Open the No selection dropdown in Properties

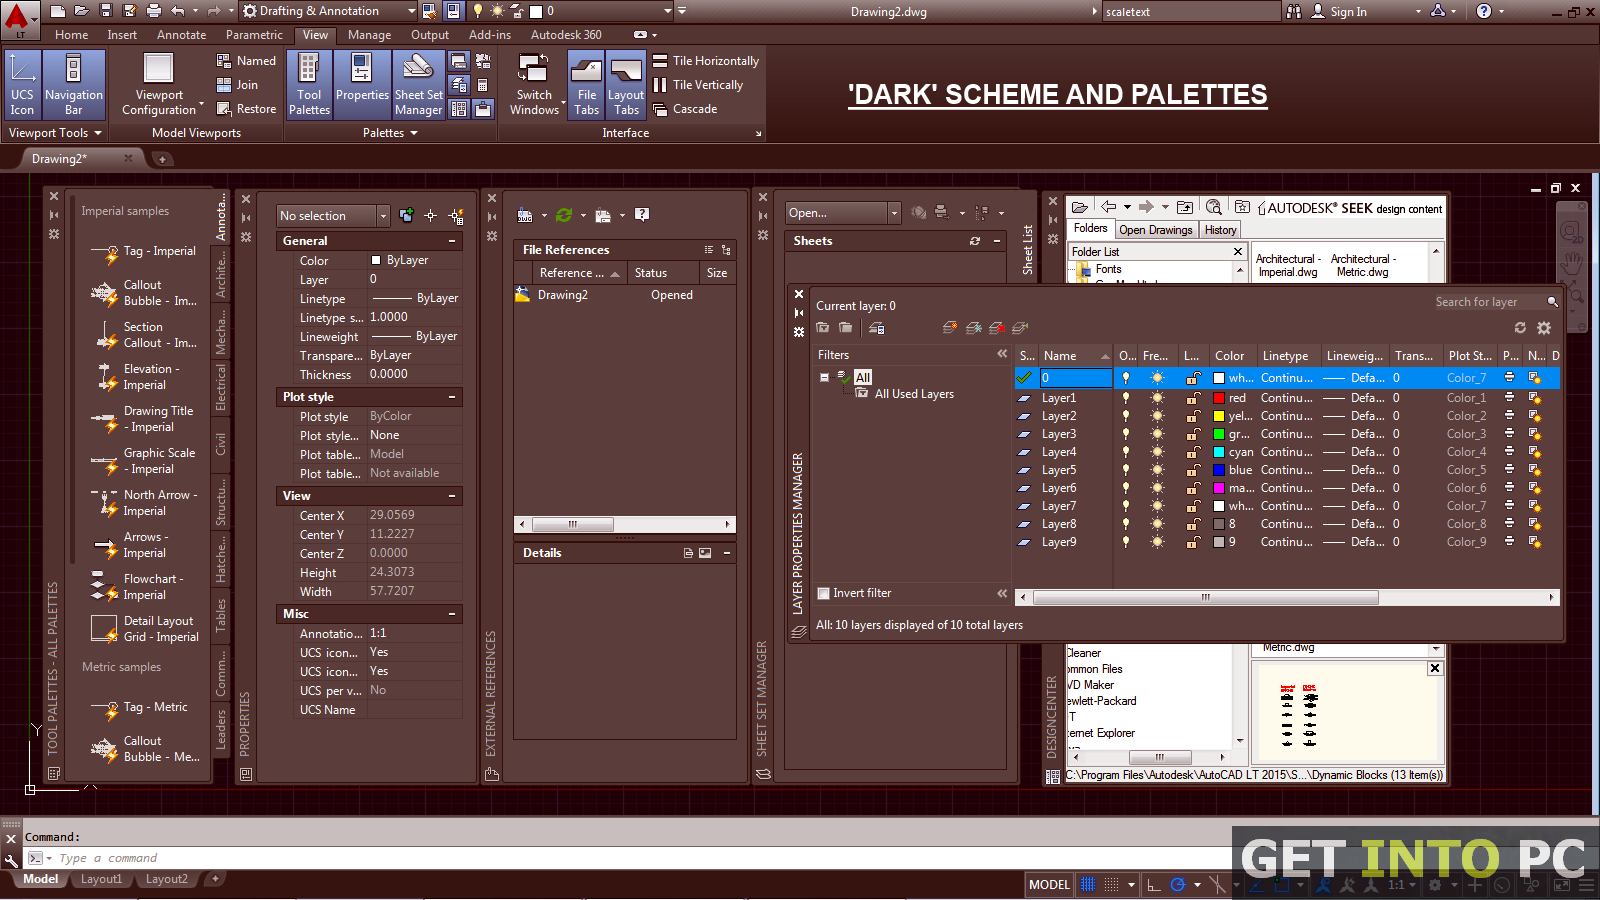[383, 216]
